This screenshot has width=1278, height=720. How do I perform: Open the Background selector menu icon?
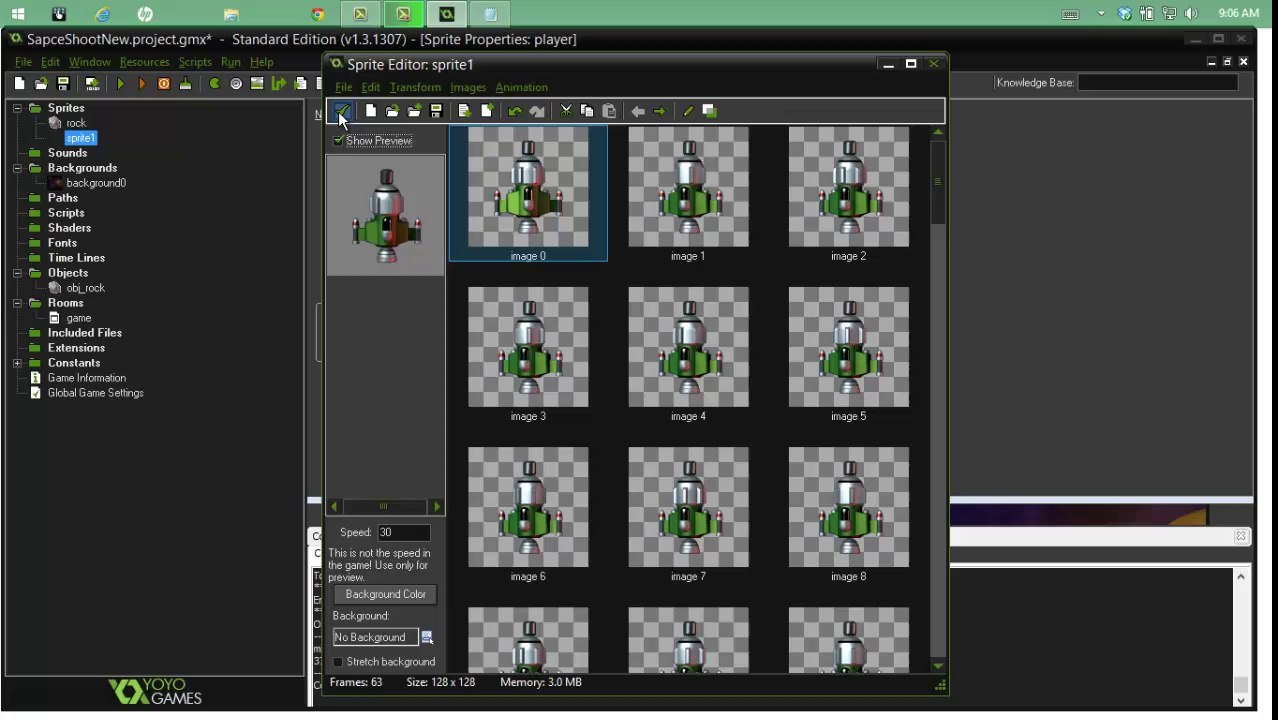(x=427, y=637)
